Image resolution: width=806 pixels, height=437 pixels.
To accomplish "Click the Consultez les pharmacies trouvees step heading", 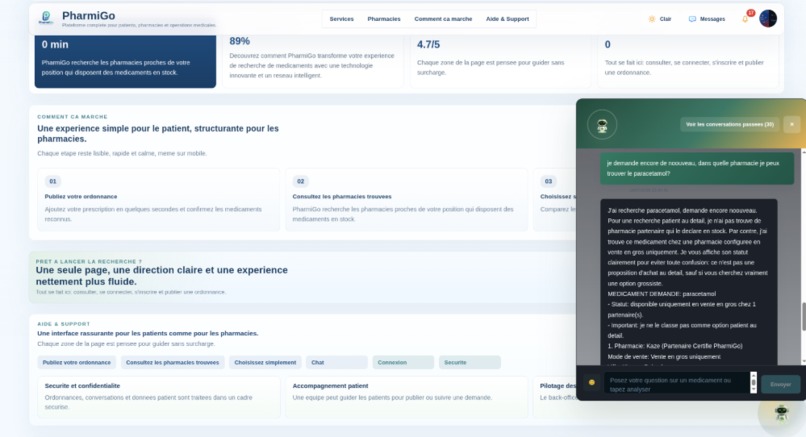I will (x=342, y=196).
